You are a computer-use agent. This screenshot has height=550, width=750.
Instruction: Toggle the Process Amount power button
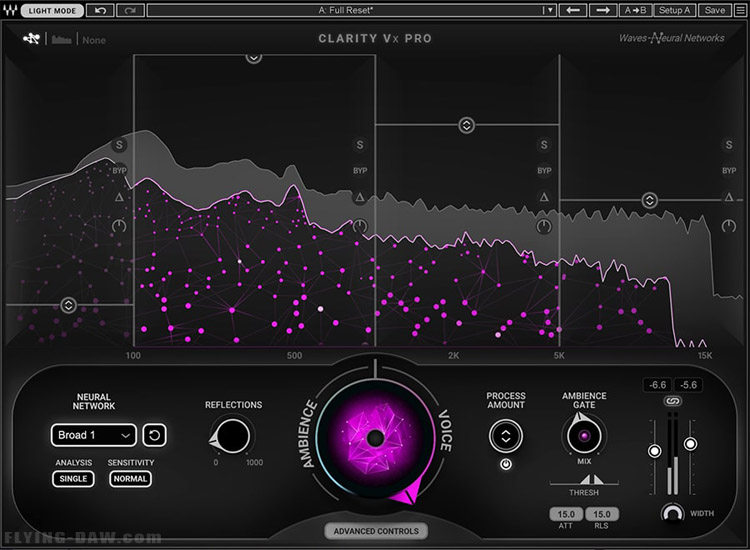coord(506,463)
